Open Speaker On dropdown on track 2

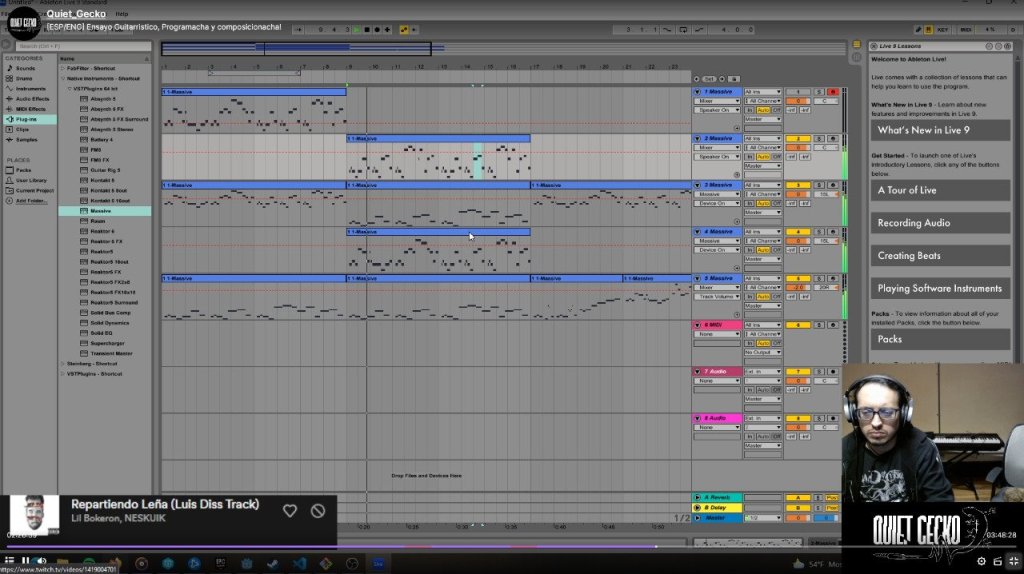click(x=718, y=157)
